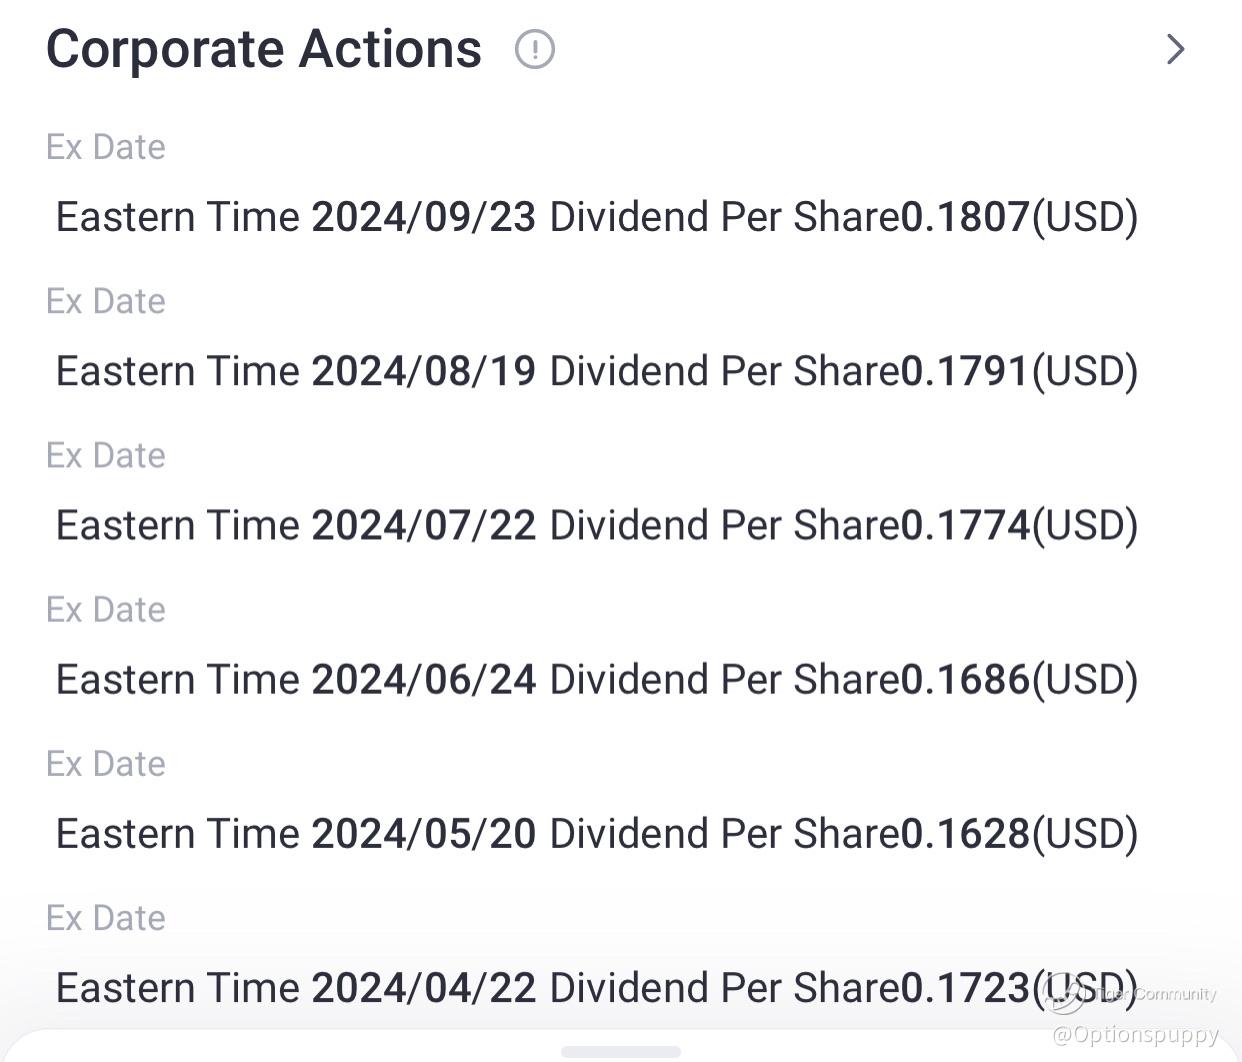Select the 2024/08/19 ex-date text

coord(424,371)
